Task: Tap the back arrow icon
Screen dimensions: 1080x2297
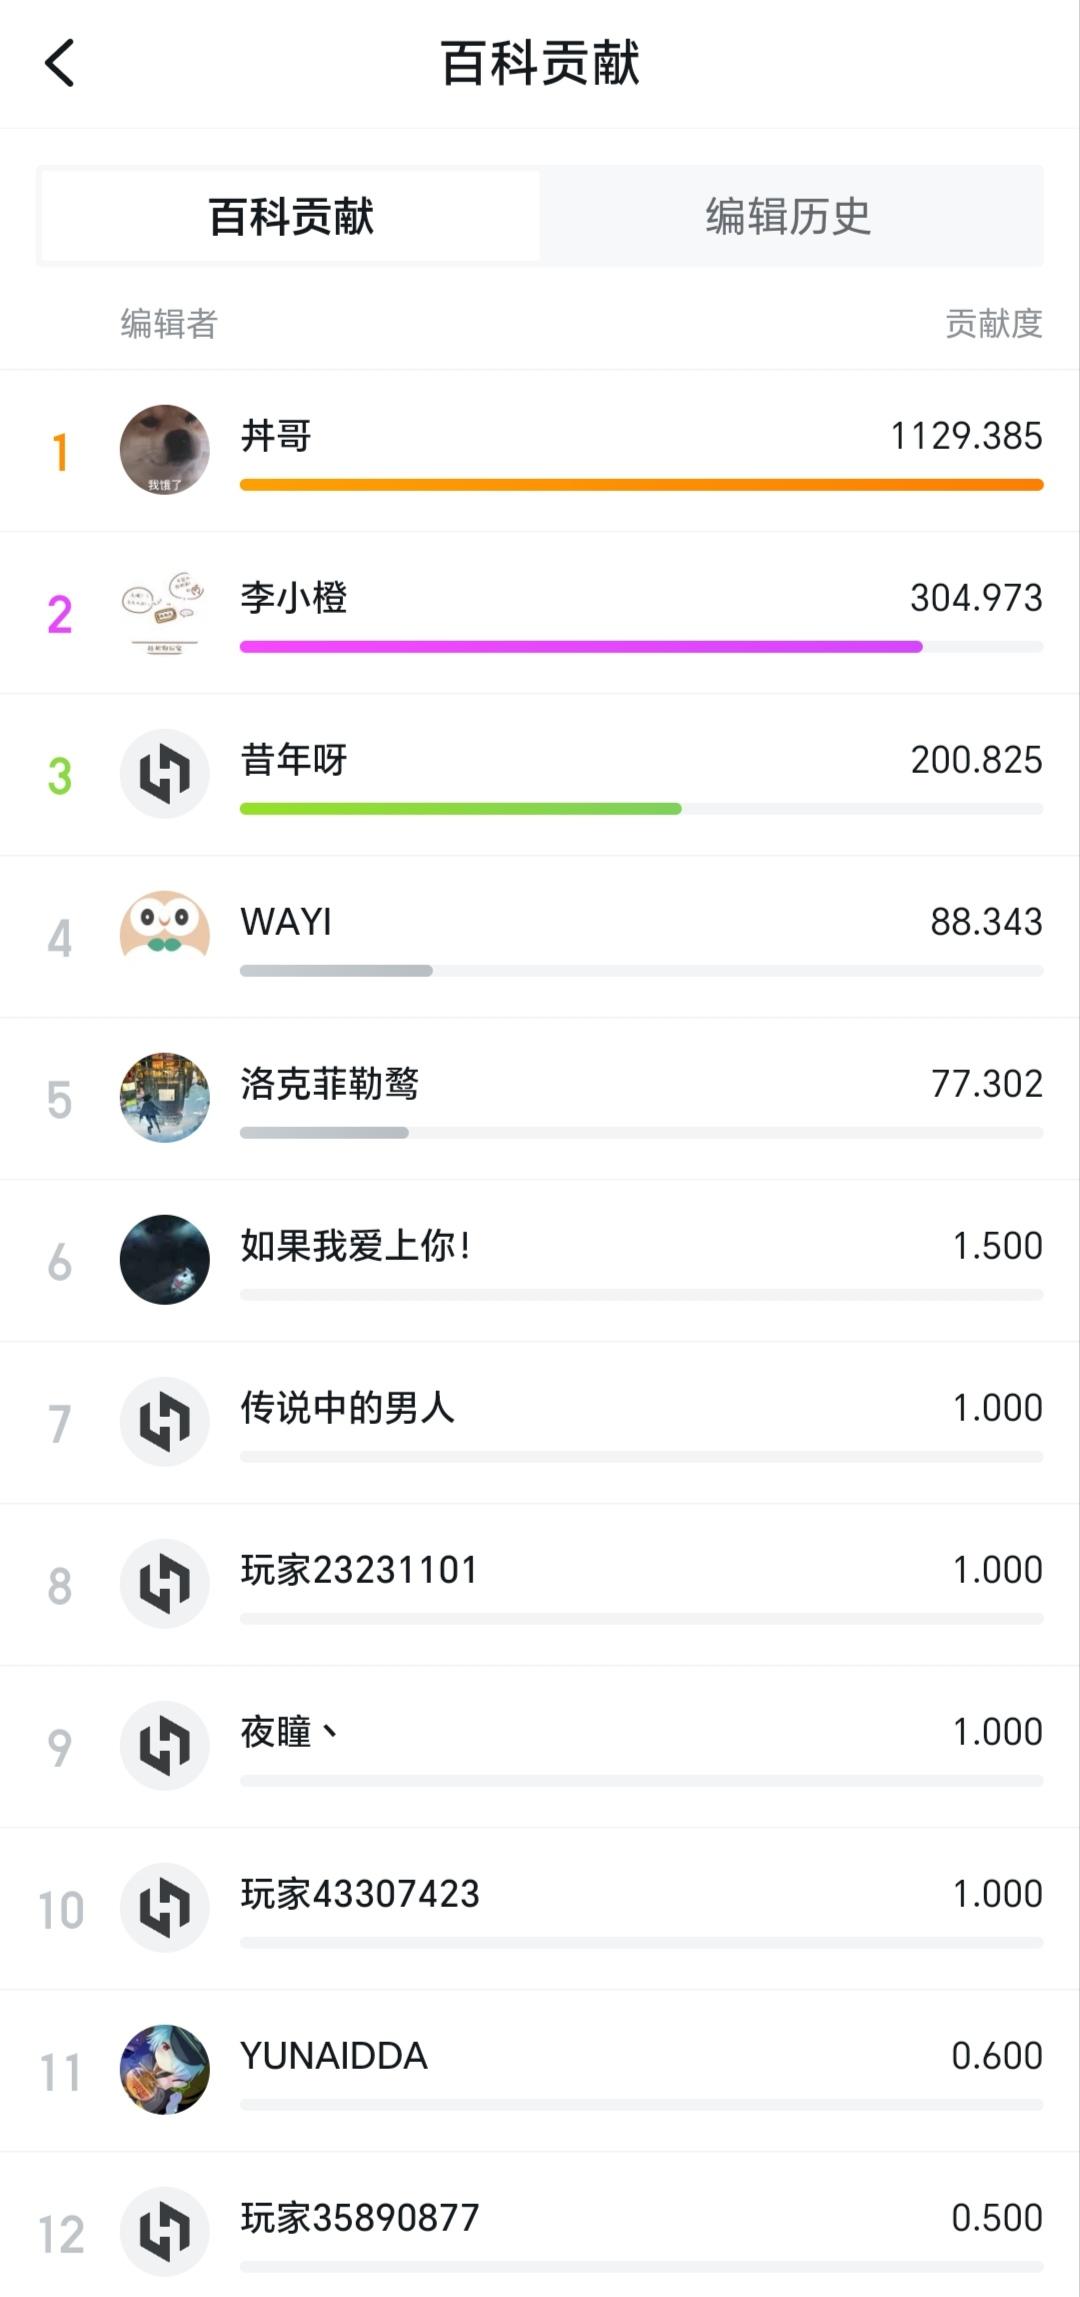Action: click(x=60, y=63)
